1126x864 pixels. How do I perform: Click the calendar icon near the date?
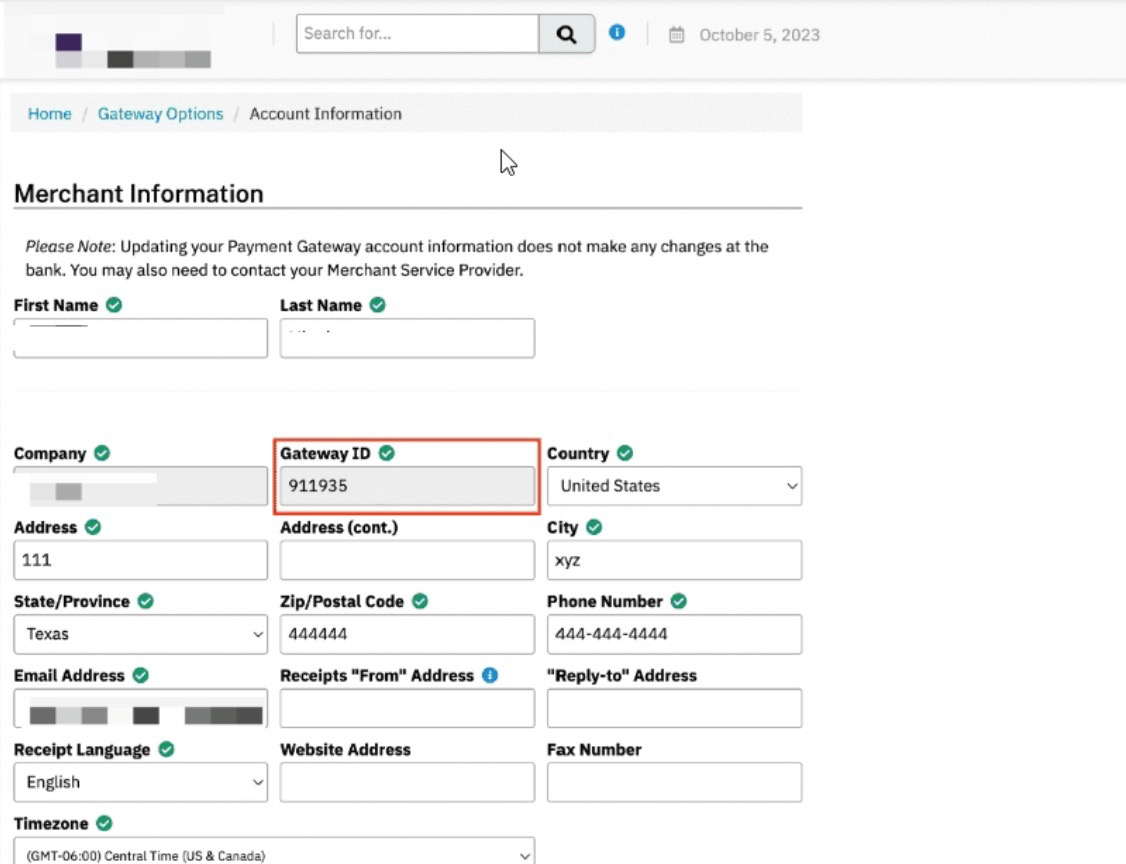coord(677,35)
